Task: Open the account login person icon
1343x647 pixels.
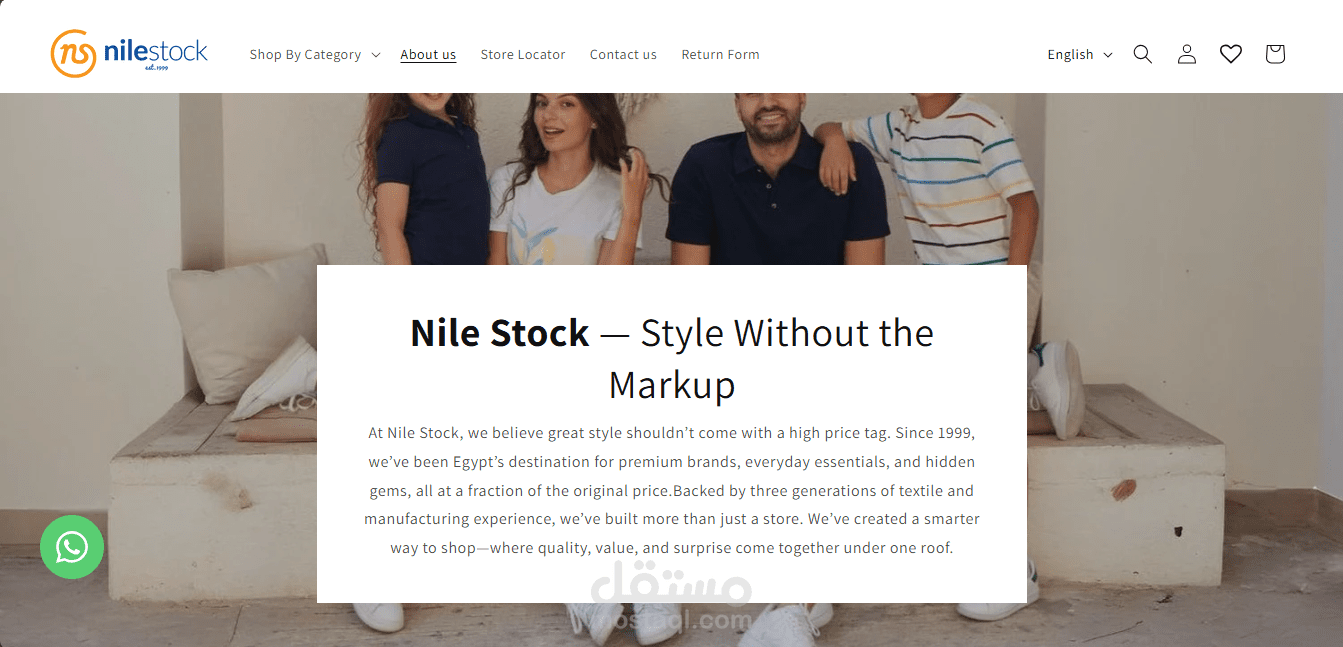Action: click(x=1186, y=54)
